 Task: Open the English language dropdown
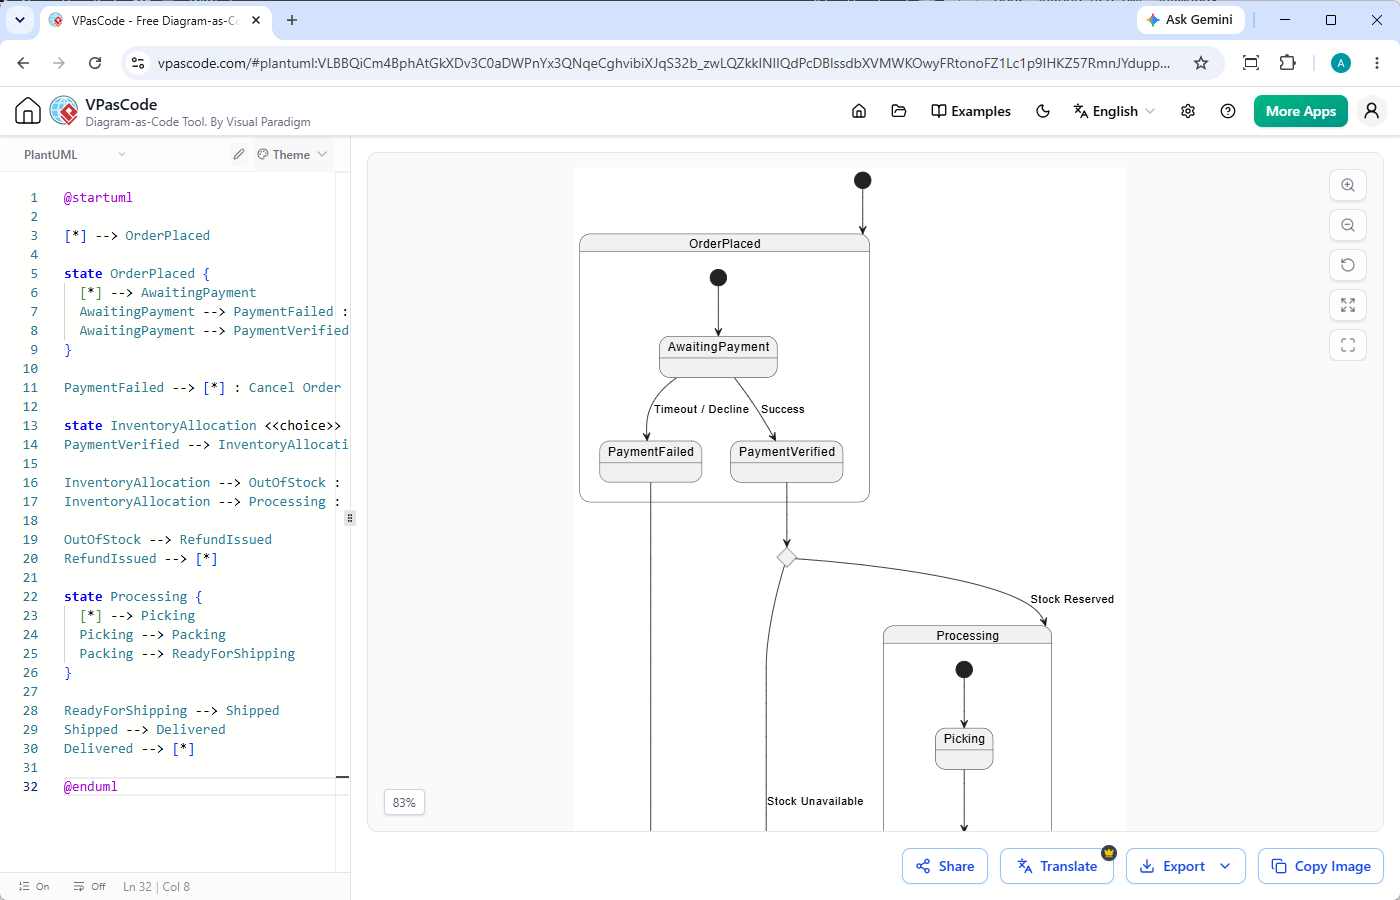1114,111
